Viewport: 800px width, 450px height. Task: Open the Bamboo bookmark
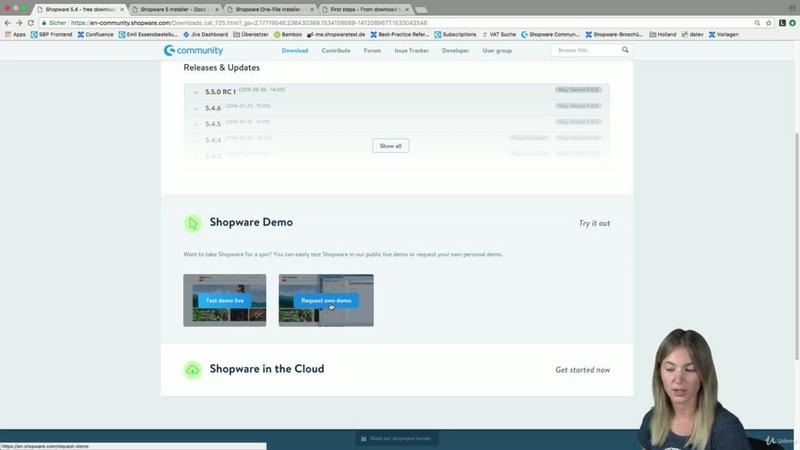pyautogui.click(x=288, y=34)
